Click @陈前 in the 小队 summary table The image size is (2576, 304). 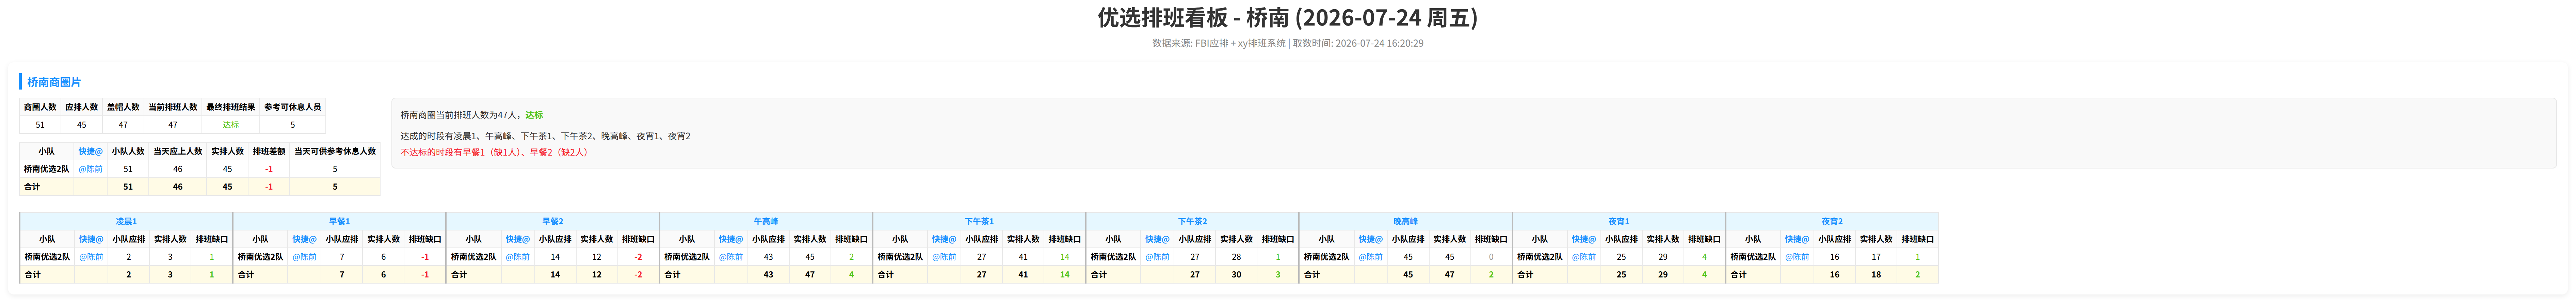(90, 169)
